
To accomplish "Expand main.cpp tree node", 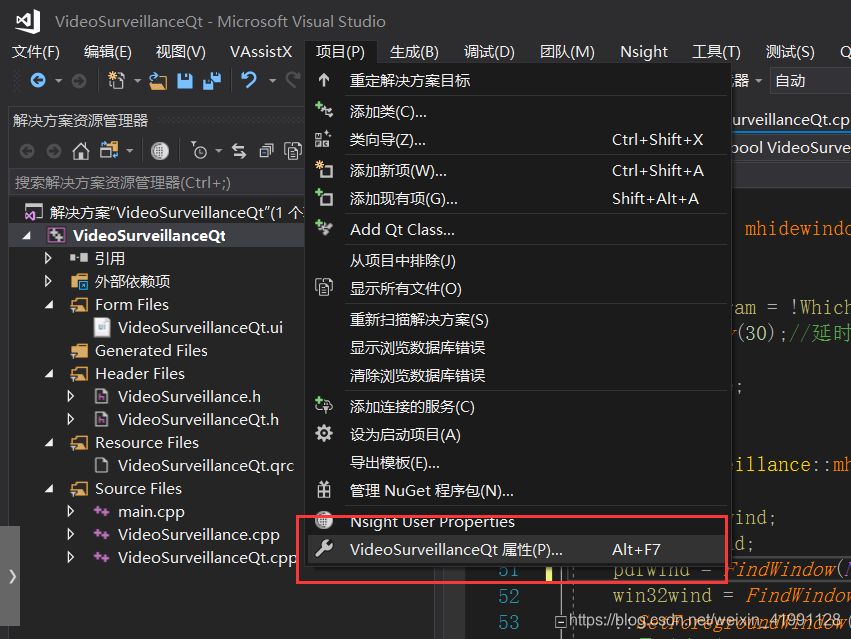I will point(71,511).
